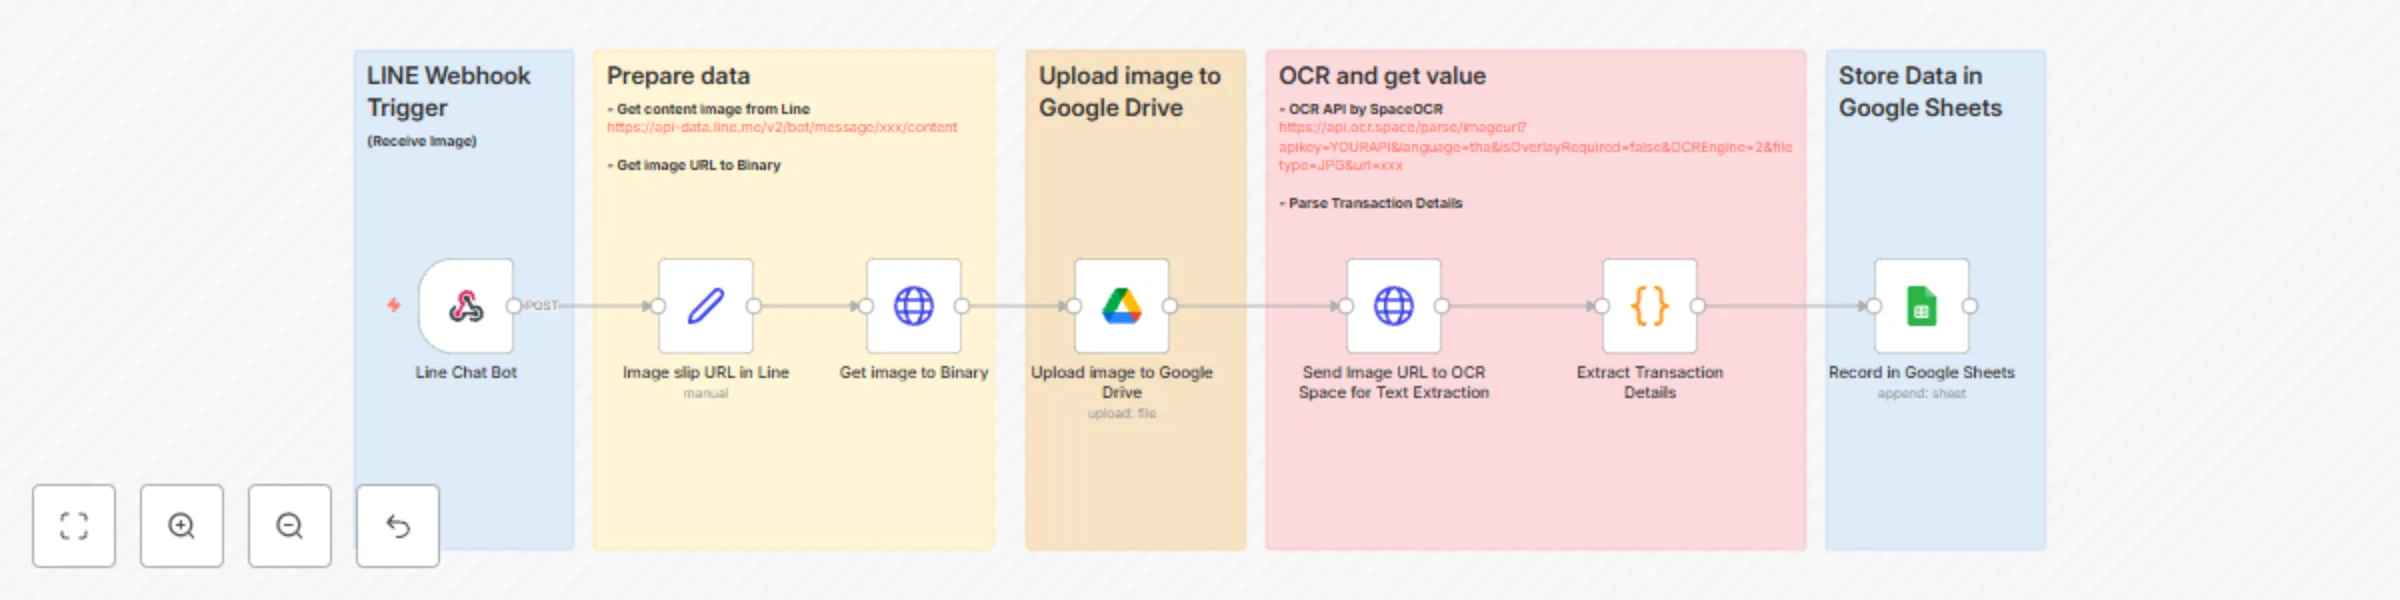Click the '(Receive Image)' subtitle text

[x=422, y=141]
